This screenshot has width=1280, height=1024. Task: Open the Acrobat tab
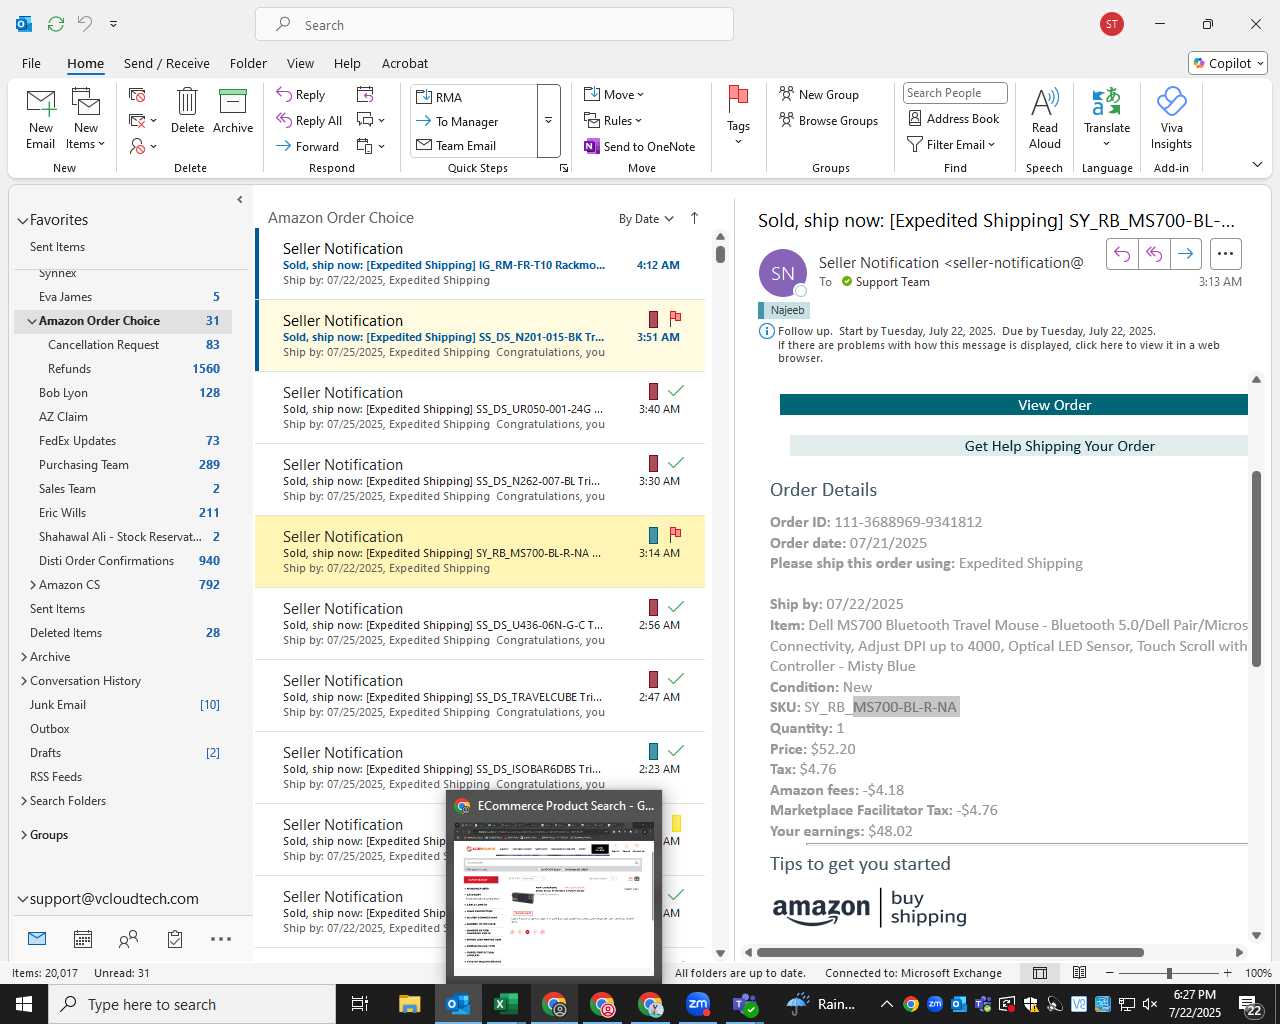405,63
